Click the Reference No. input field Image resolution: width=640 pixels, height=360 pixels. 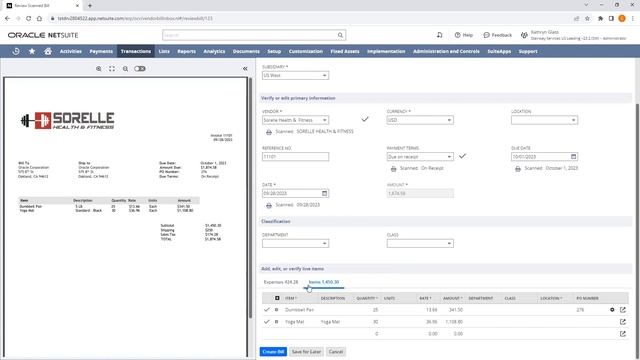point(296,157)
